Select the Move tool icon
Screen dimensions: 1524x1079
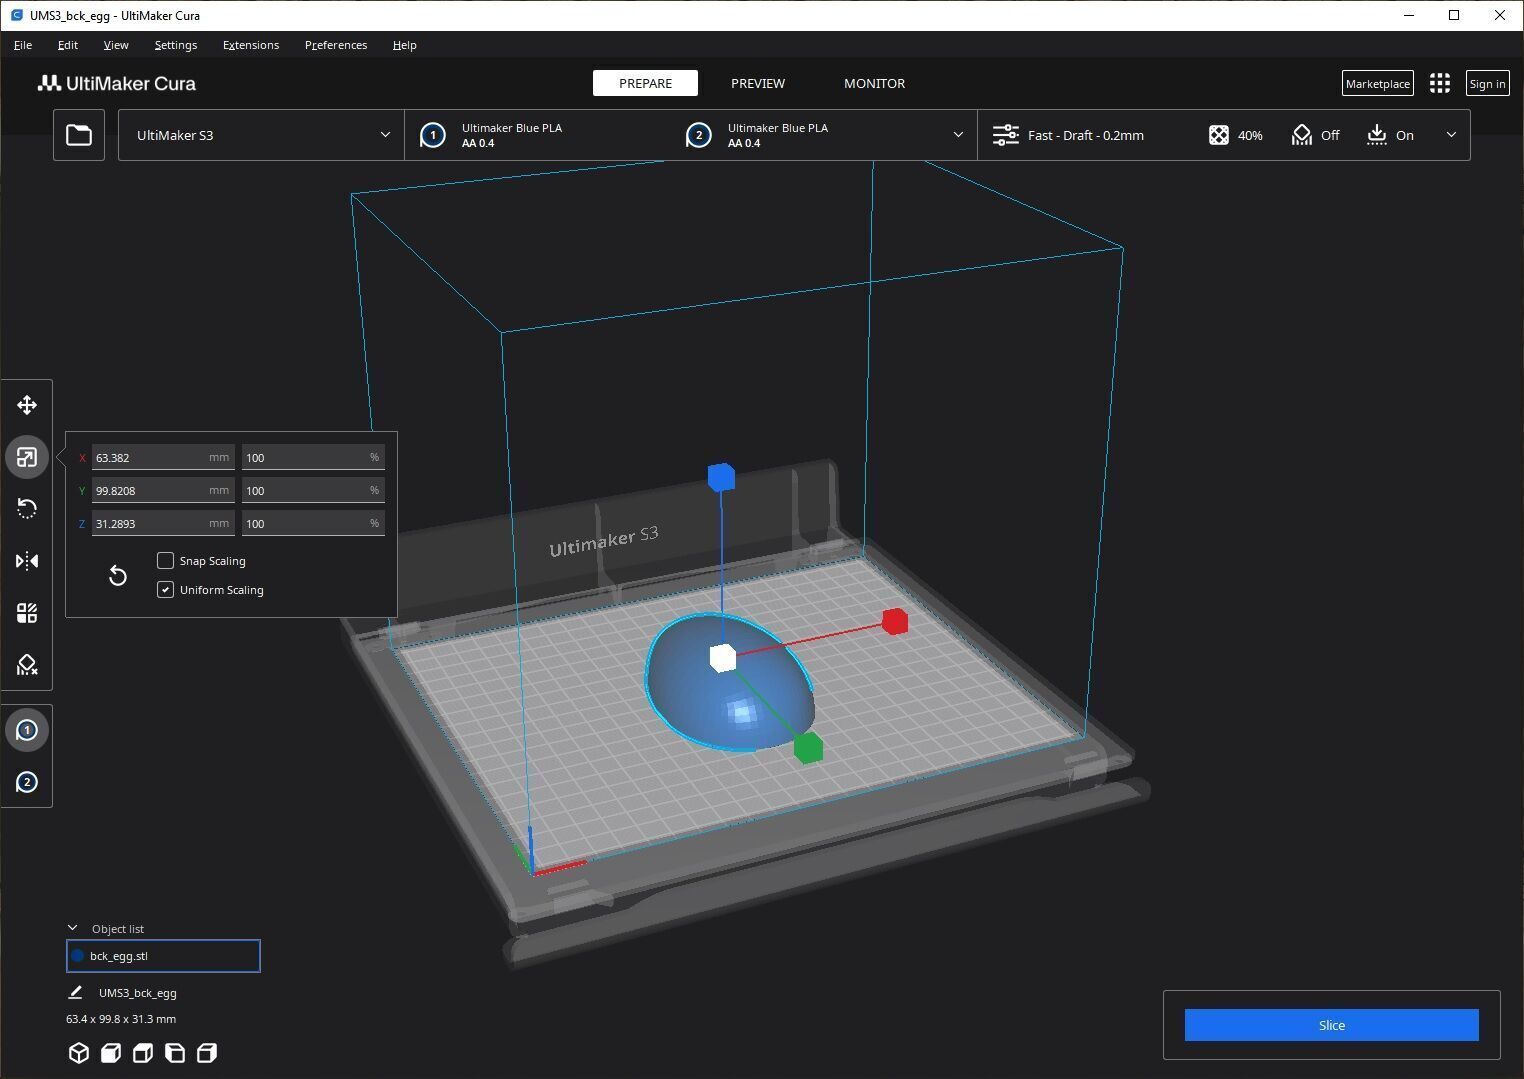click(27, 405)
